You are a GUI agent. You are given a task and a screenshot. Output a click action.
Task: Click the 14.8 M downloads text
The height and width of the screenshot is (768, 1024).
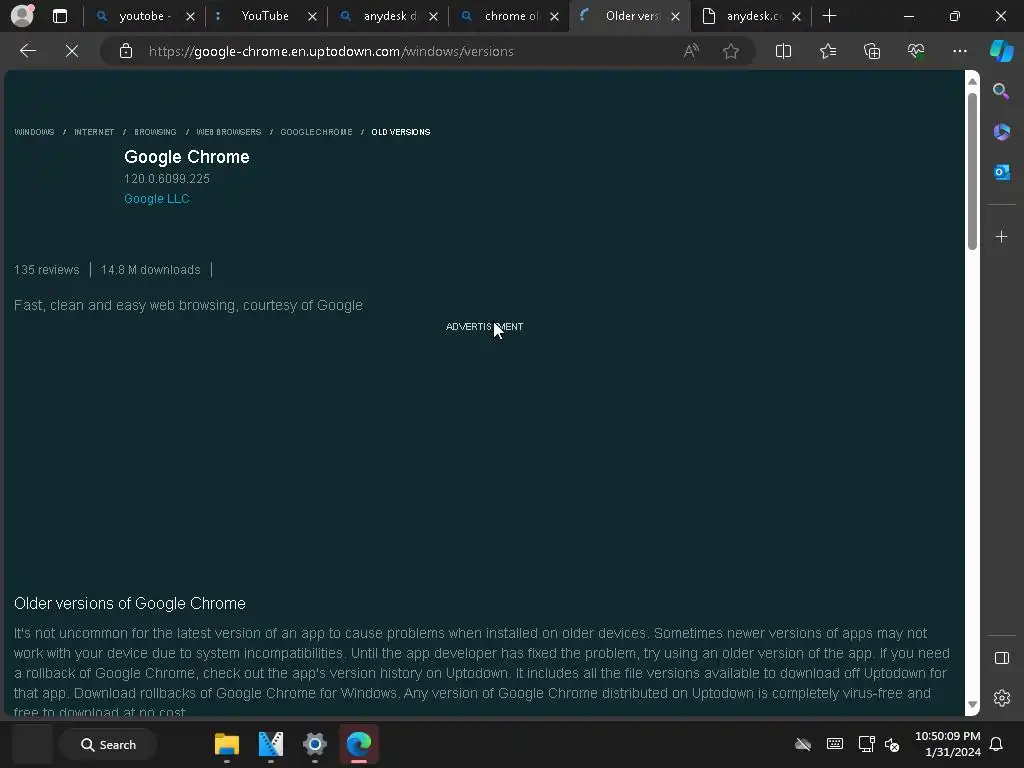pyautogui.click(x=150, y=270)
